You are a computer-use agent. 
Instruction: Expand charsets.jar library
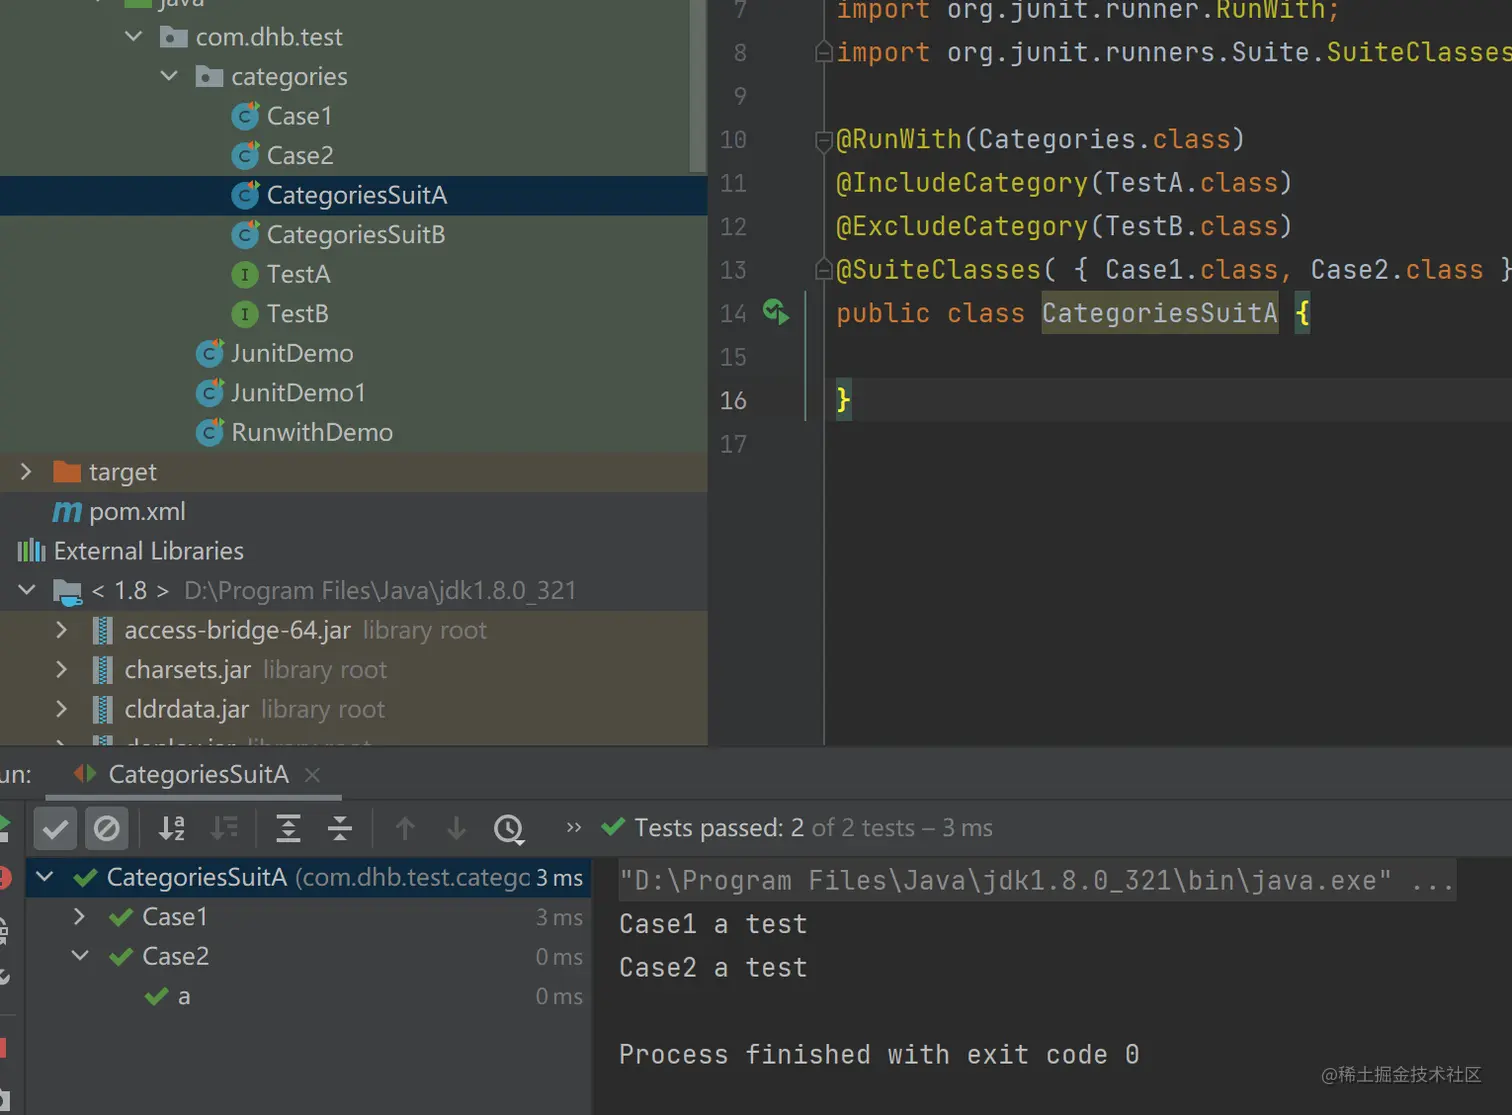tap(62, 669)
